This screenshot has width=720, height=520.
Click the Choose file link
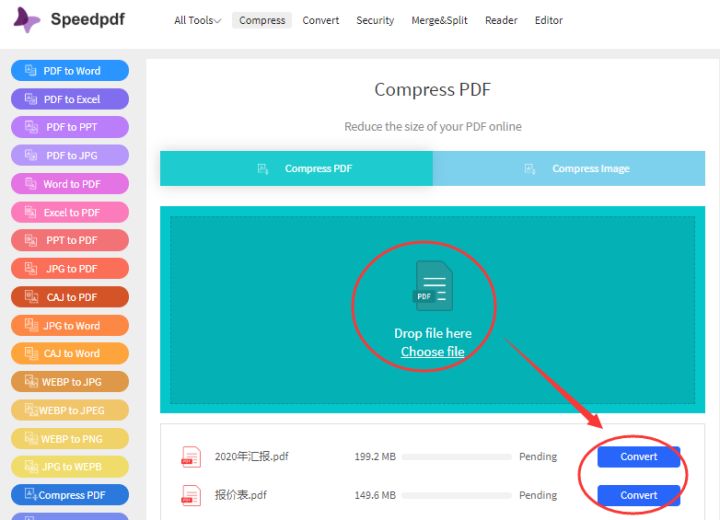[x=433, y=351]
